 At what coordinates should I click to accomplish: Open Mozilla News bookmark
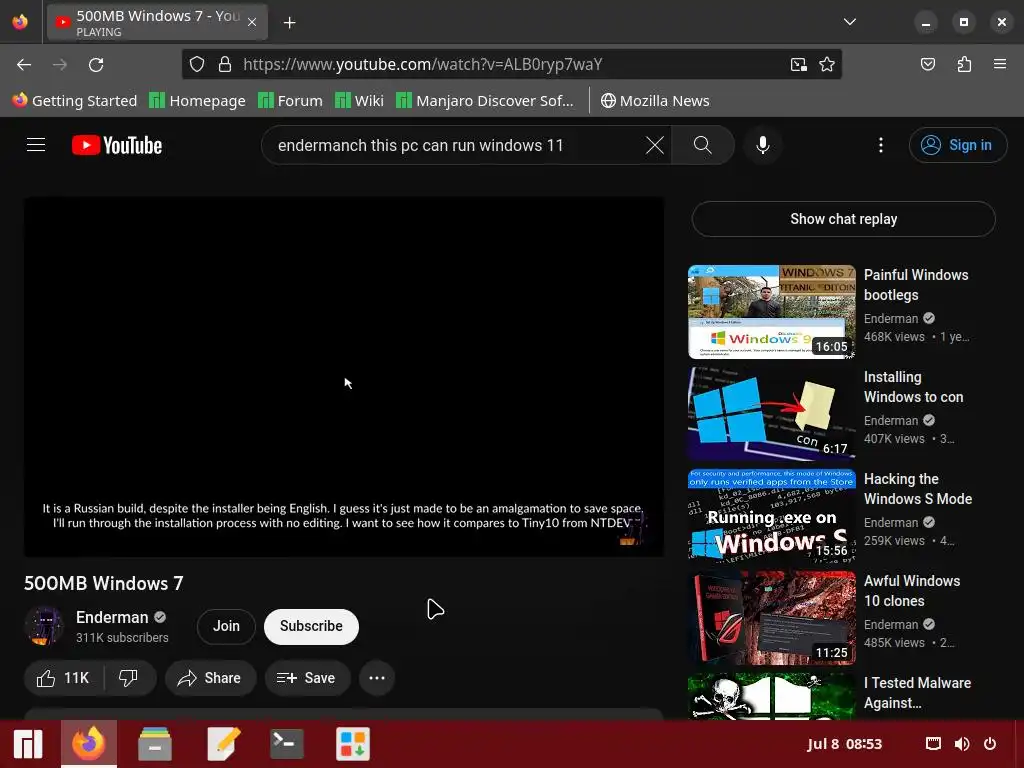(x=655, y=101)
